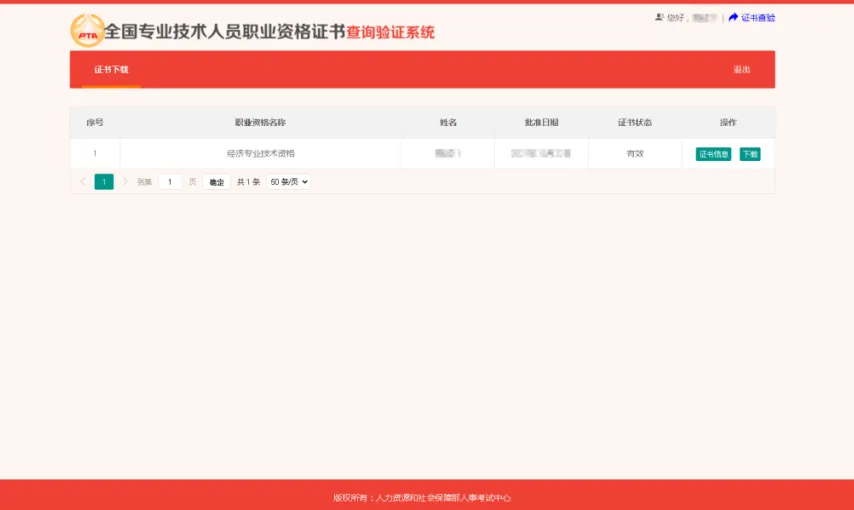
Task: Click the 职业资格名称 column header
Action: coord(260,122)
